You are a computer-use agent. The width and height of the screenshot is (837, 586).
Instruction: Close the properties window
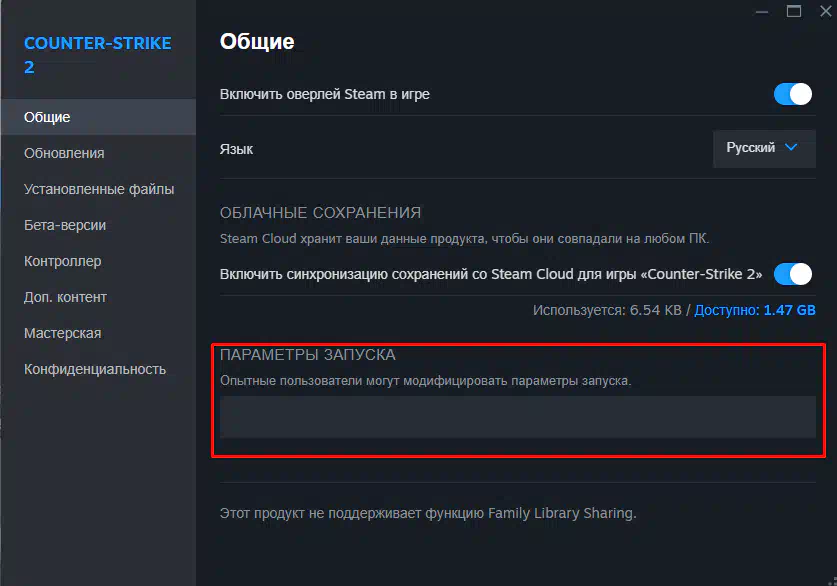coord(826,12)
